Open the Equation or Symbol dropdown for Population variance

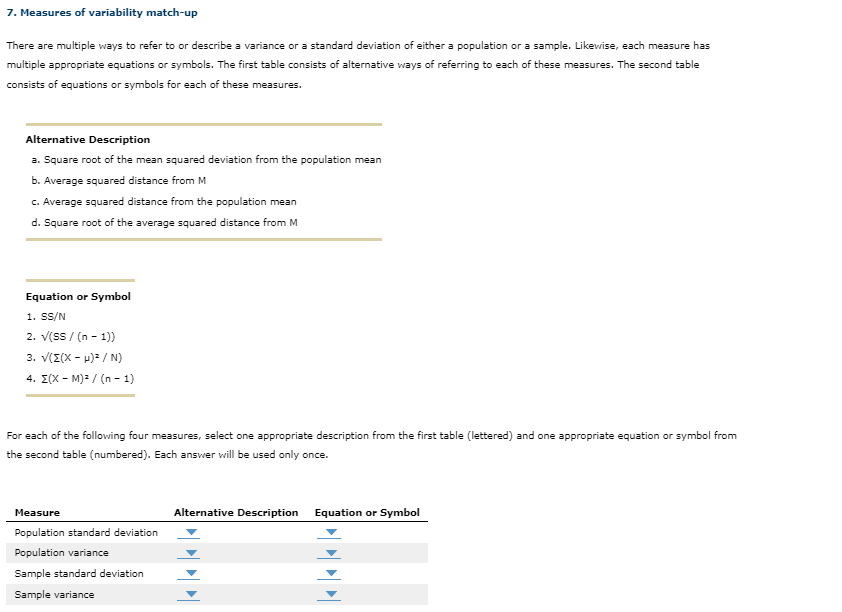pyautogui.click(x=329, y=553)
